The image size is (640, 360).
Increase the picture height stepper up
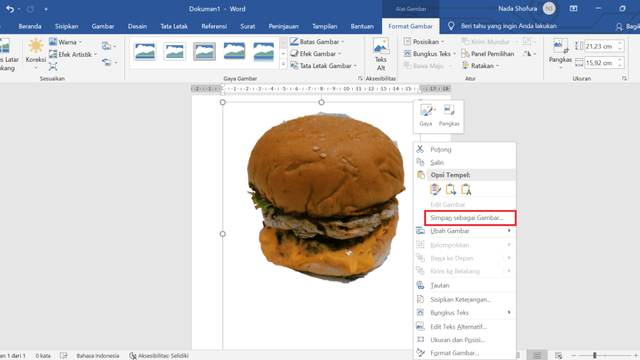(620, 43)
